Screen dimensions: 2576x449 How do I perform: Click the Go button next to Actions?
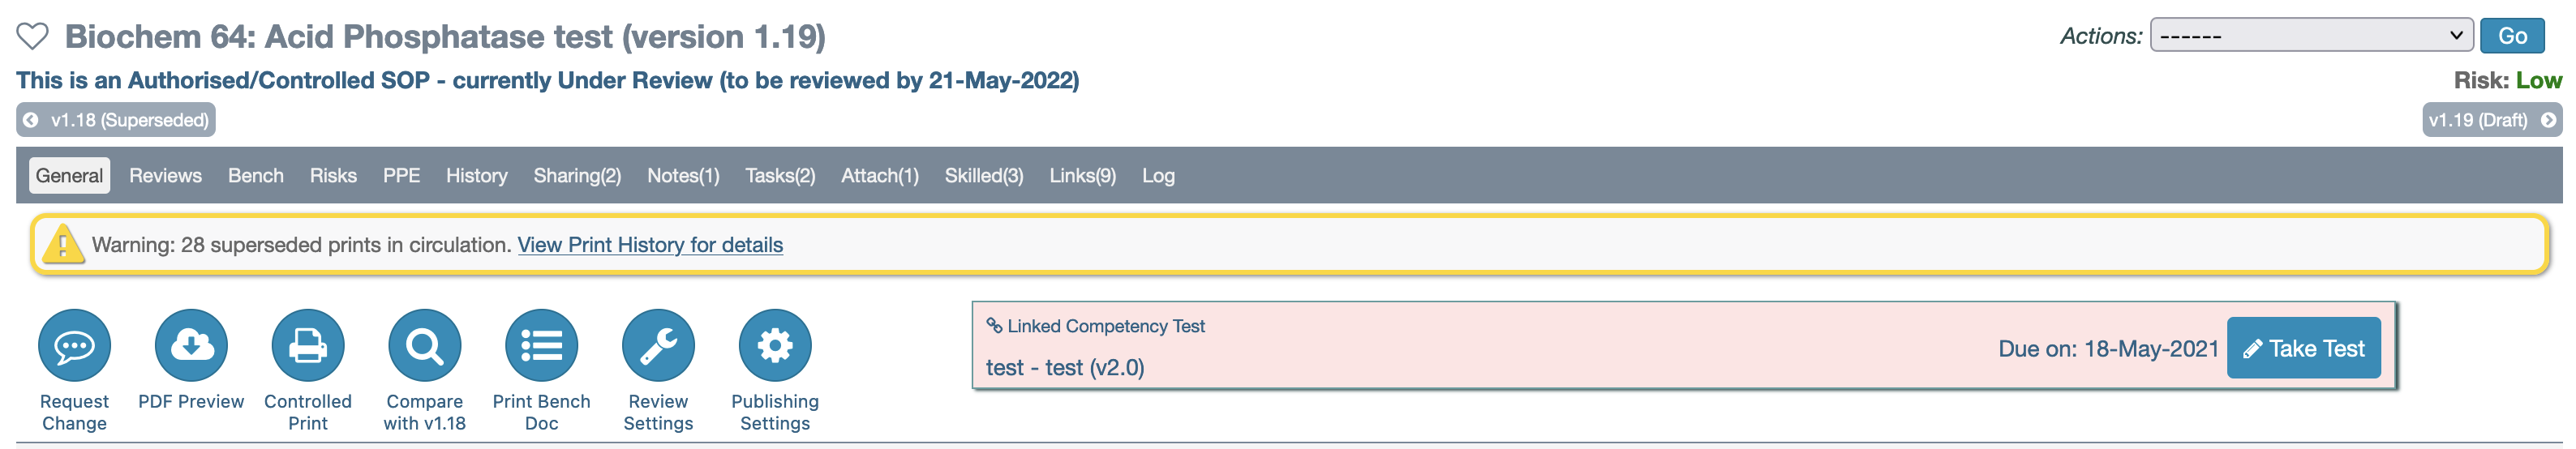[2512, 36]
